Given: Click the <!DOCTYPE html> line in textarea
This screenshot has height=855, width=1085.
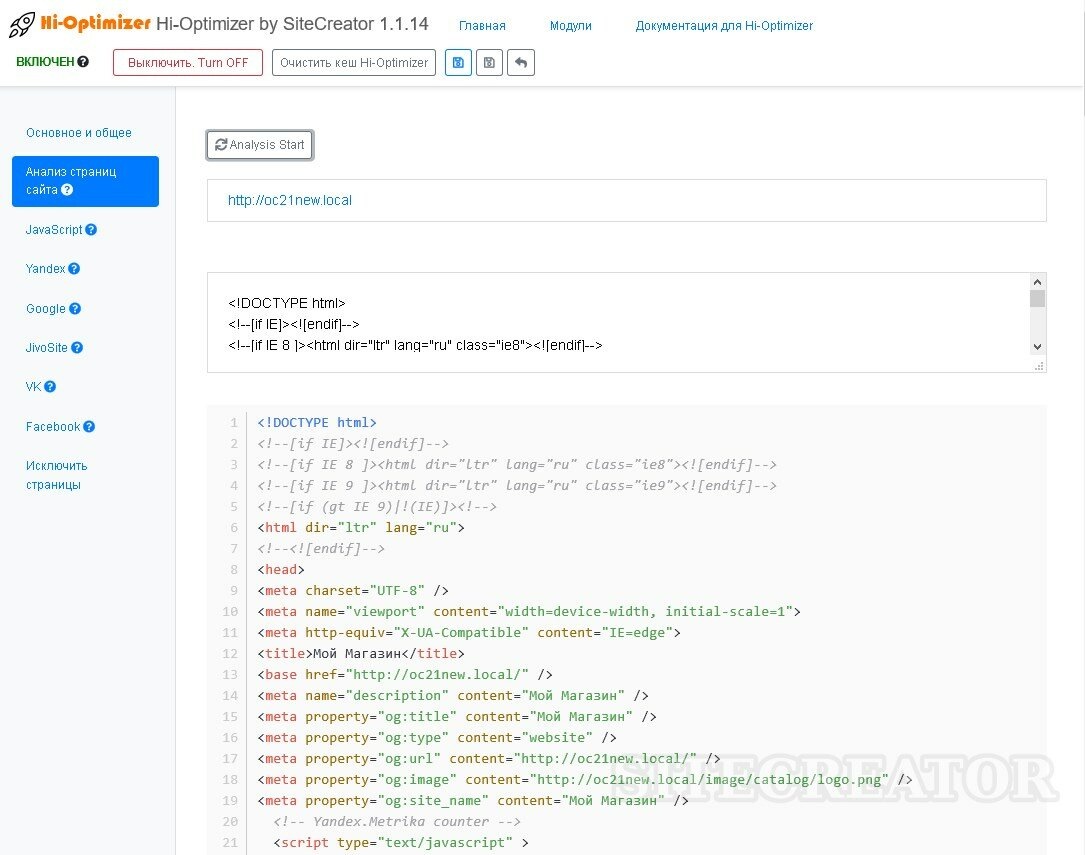Looking at the screenshot, I should pos(286,303).
